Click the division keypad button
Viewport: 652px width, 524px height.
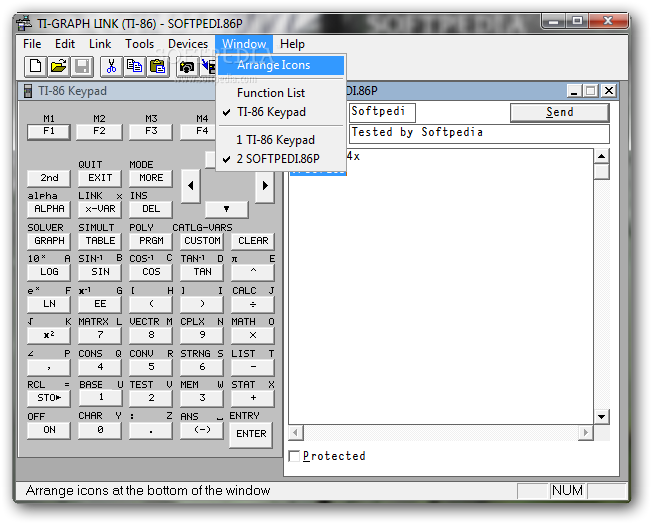coord(253,304)
